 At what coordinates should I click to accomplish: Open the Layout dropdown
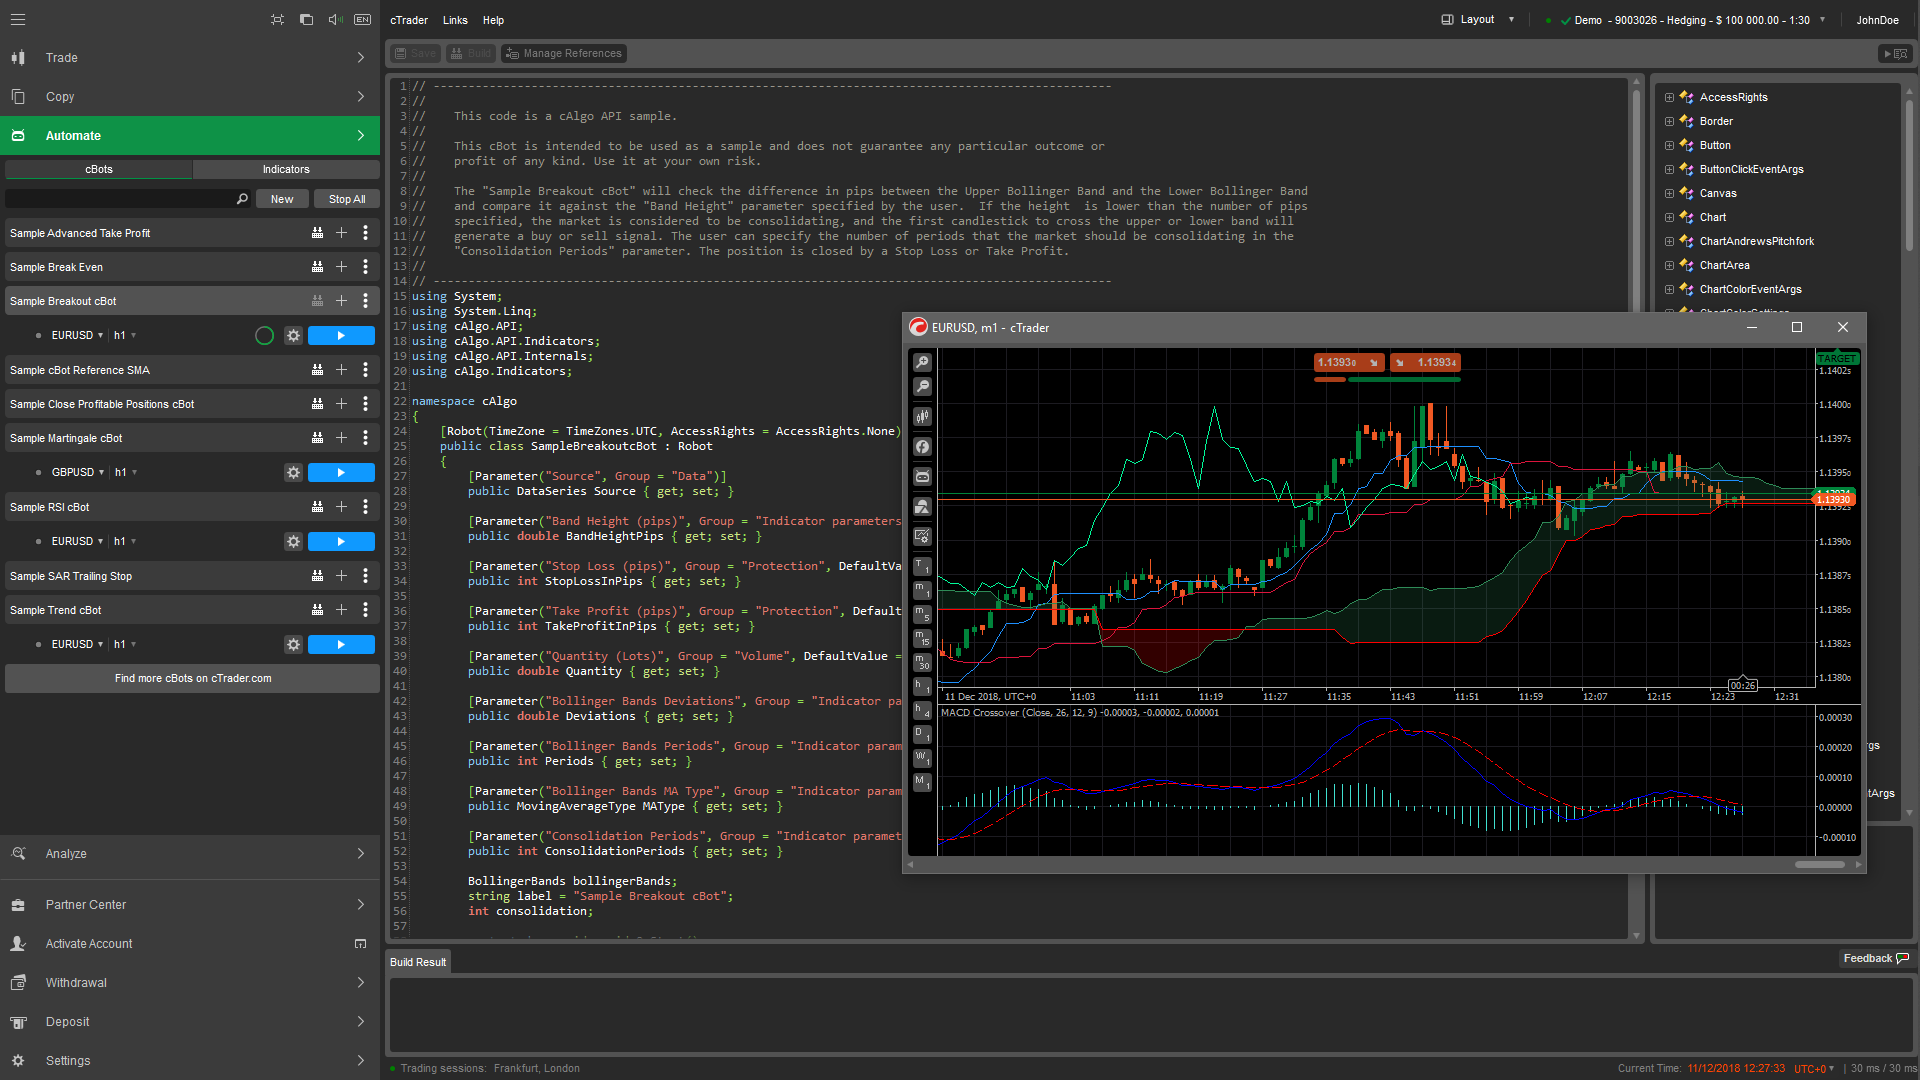1478,20
